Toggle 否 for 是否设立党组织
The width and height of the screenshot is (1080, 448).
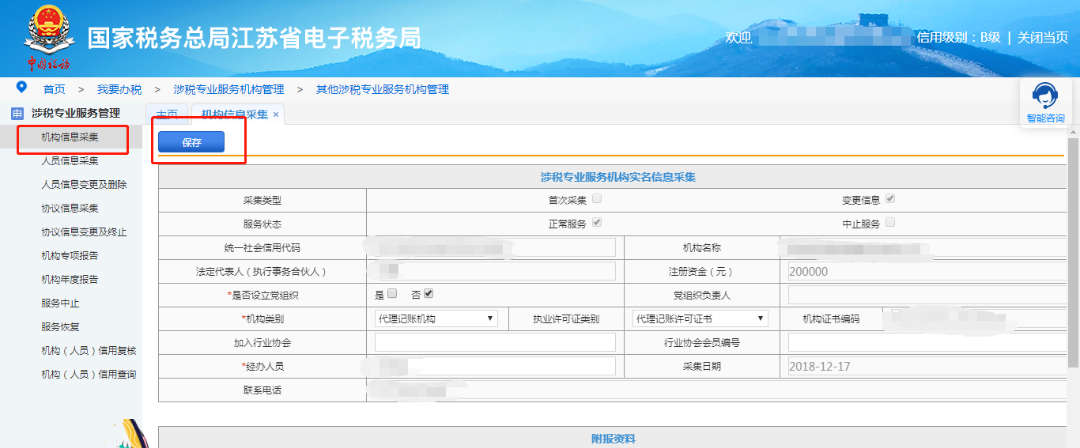pyautogui.click(x=428, y=294)
